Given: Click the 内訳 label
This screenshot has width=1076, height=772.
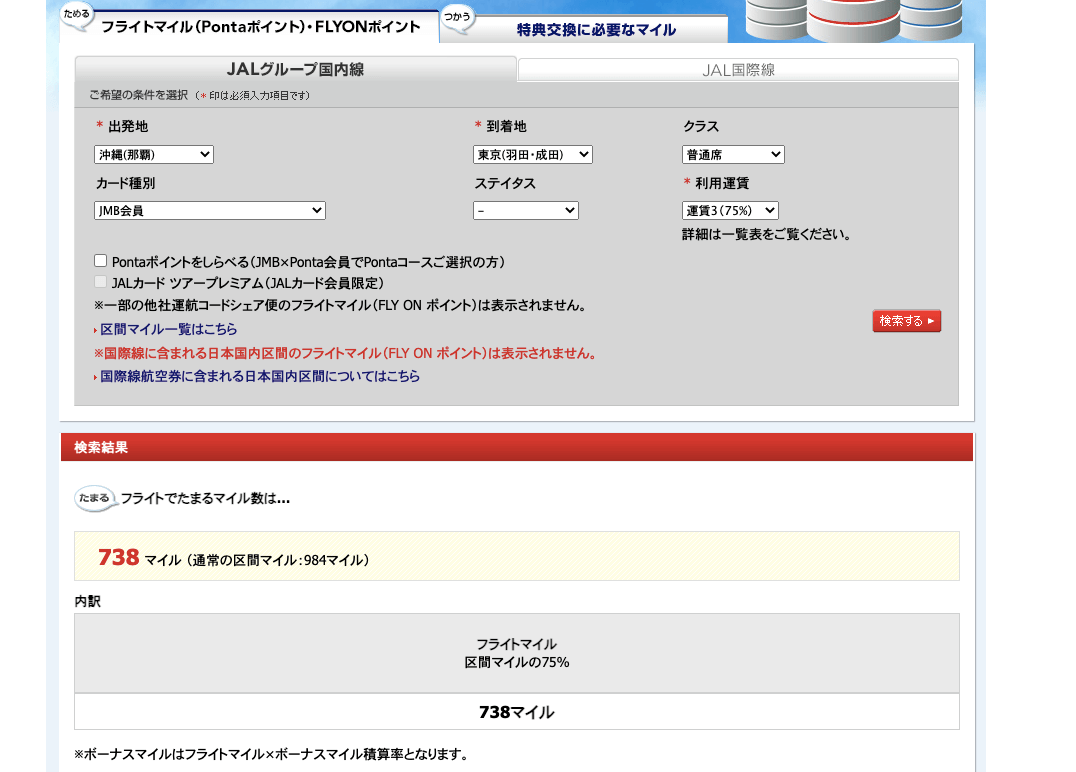Looking at the screenshot, I should (88, 601).
